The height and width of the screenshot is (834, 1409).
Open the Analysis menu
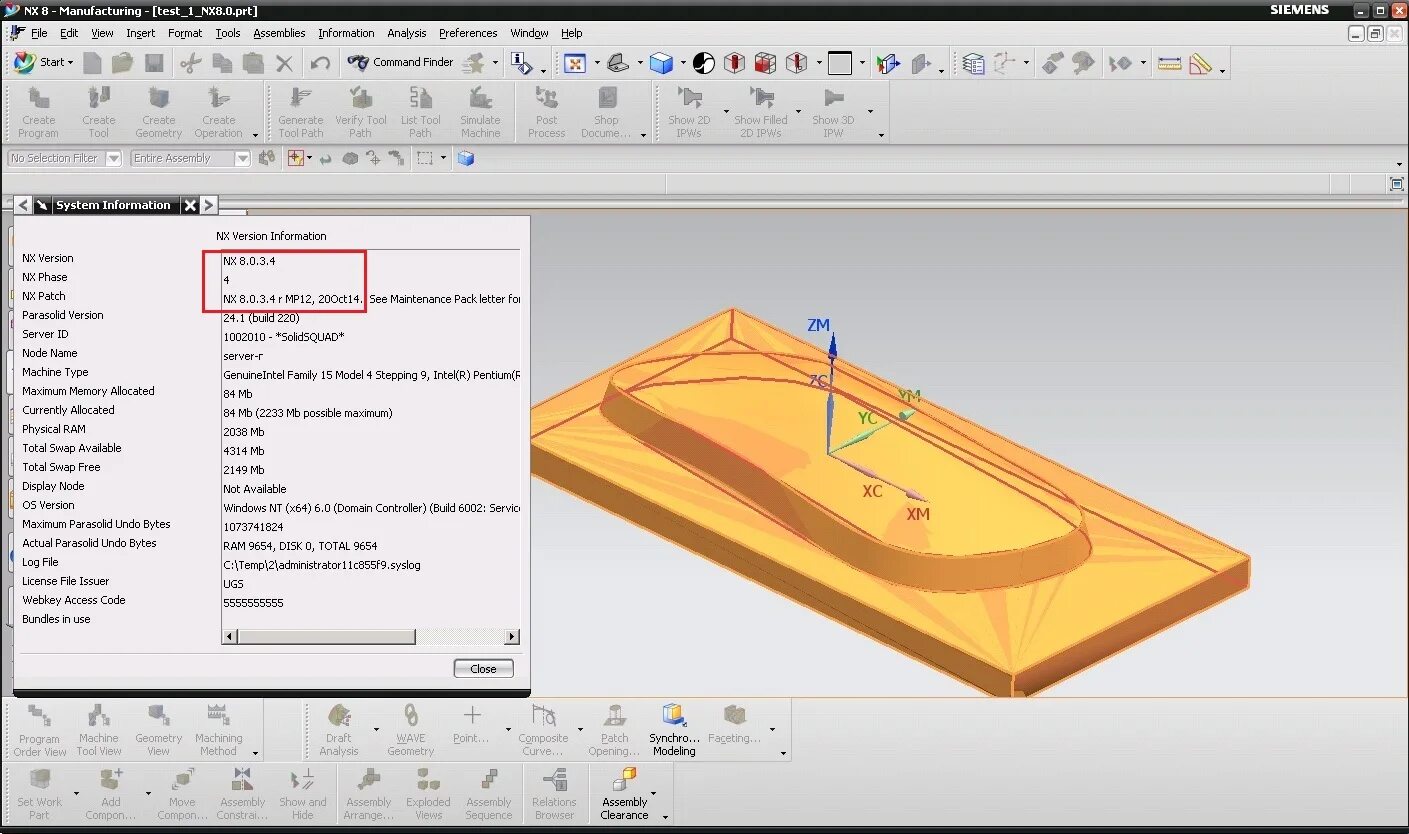coord(407,33)
